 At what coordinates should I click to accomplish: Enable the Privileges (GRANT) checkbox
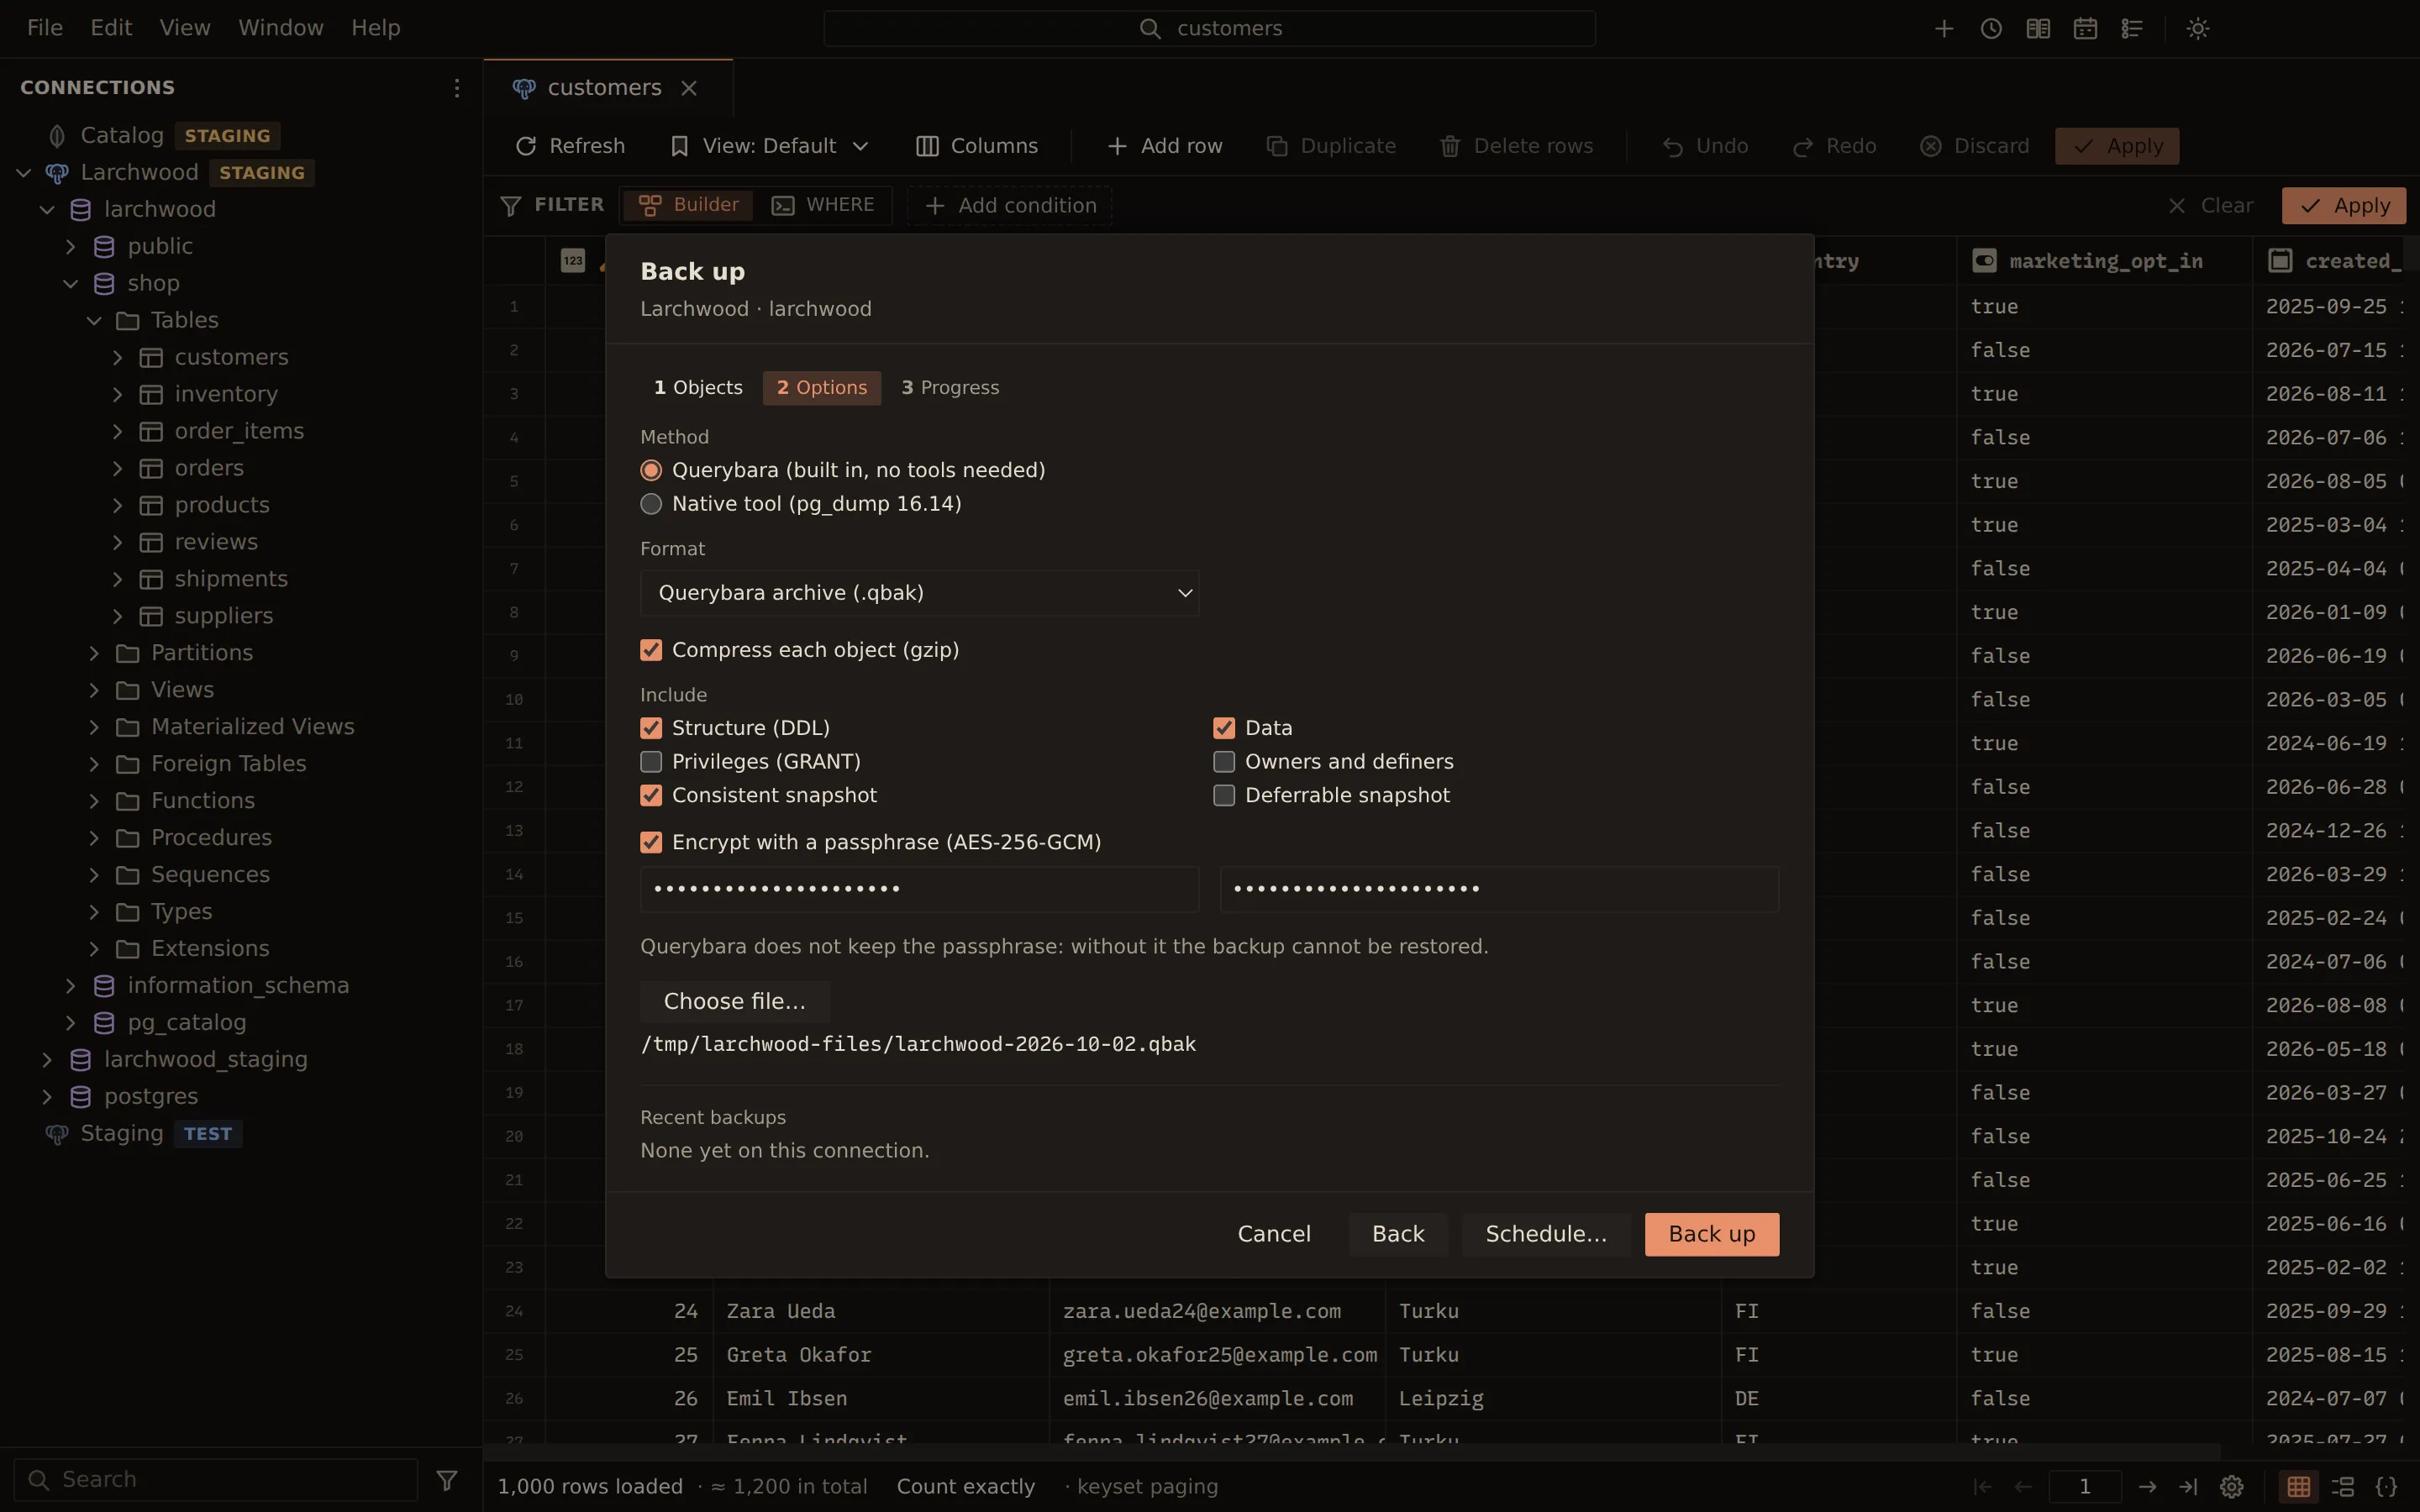(x=651, y=762)
